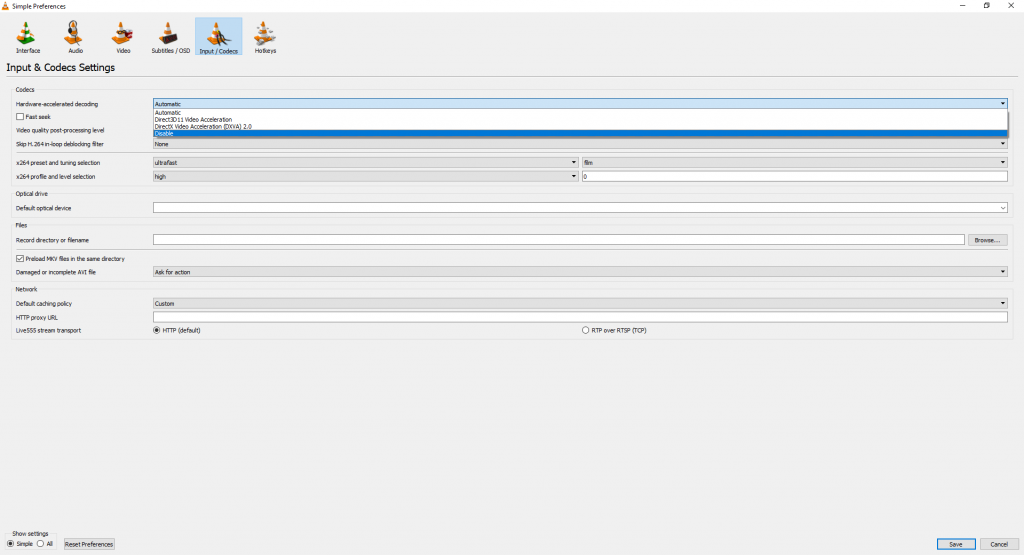Click the Hardware-accelerated decoding label
This screenshot has width=1024, height=555.
coord(57,104)
